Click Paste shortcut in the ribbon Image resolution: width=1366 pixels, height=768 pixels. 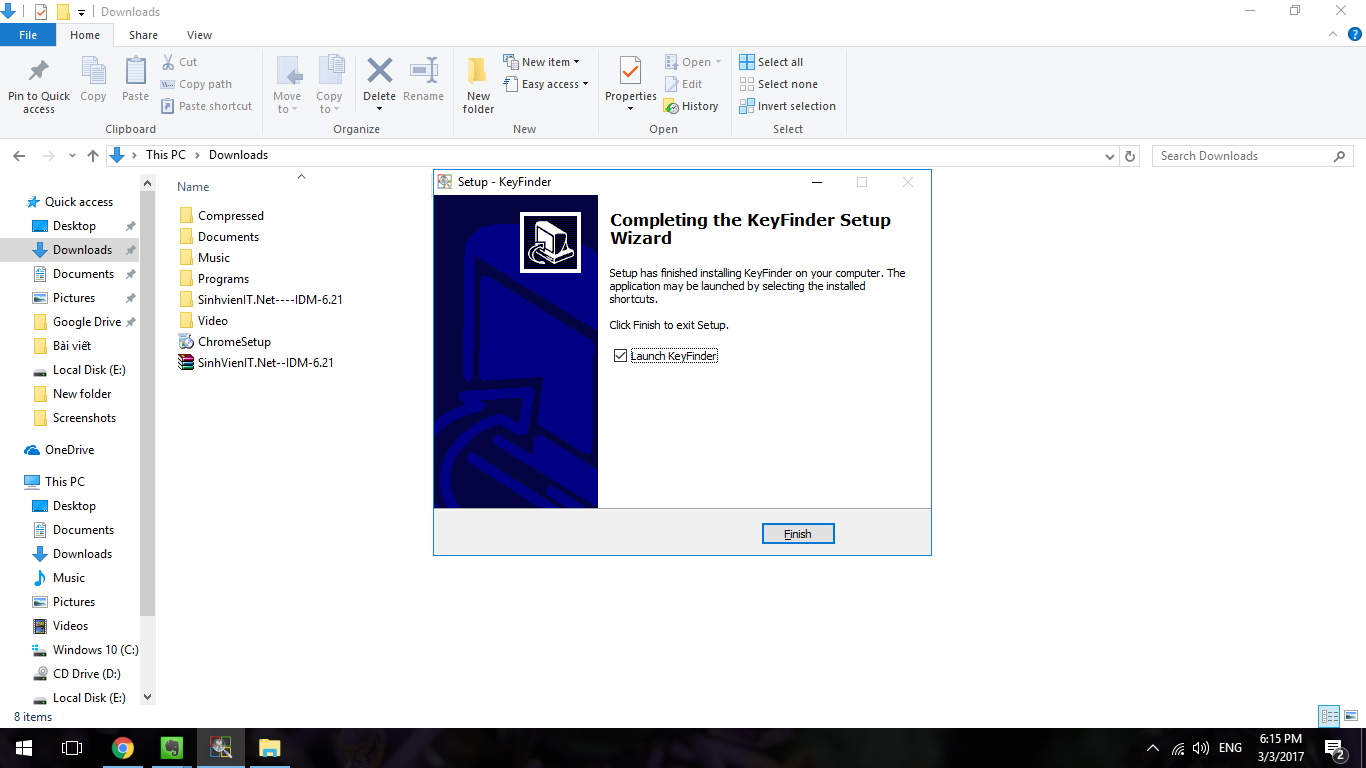[x=206, y=106]
